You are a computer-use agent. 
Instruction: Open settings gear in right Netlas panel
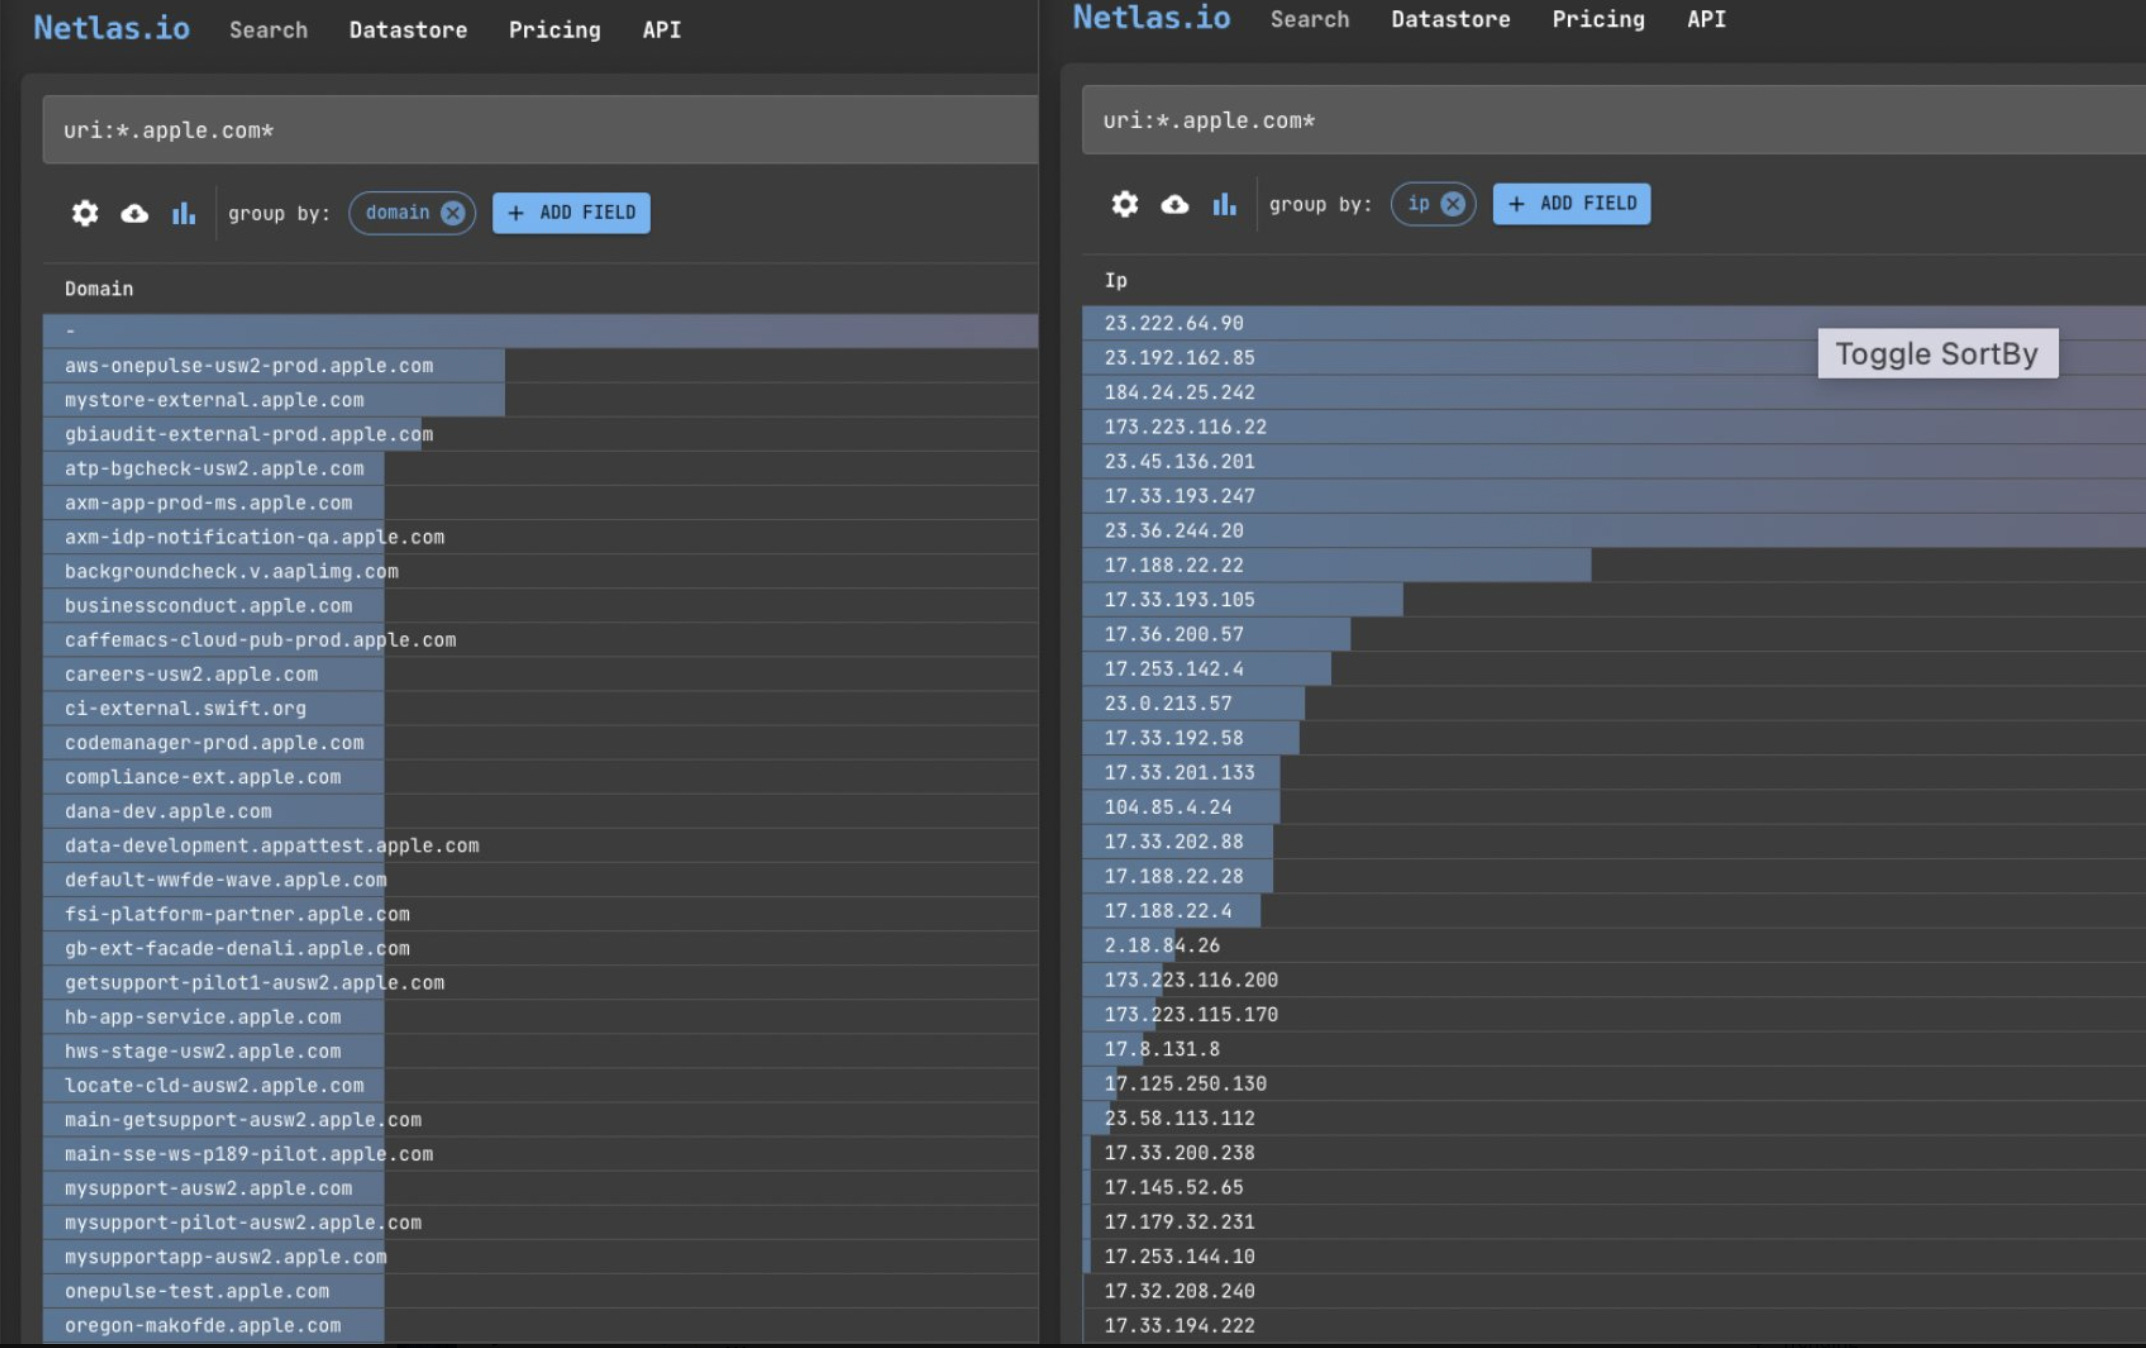(1125, 204)
